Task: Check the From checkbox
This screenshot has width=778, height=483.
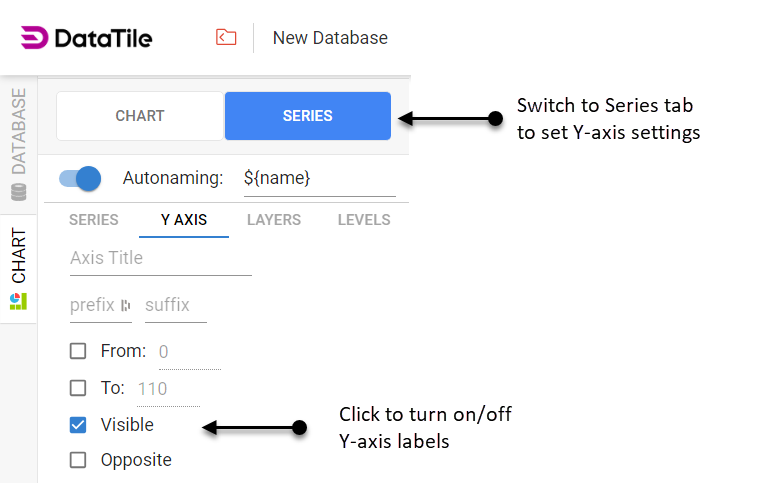Action: [x=78, y=351]
